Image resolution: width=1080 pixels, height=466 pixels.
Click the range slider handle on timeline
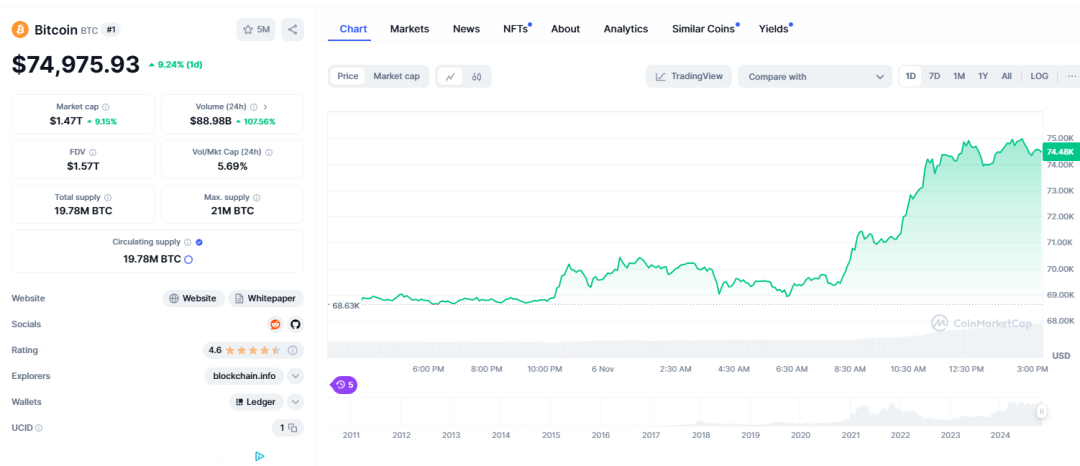(1041, 411)
